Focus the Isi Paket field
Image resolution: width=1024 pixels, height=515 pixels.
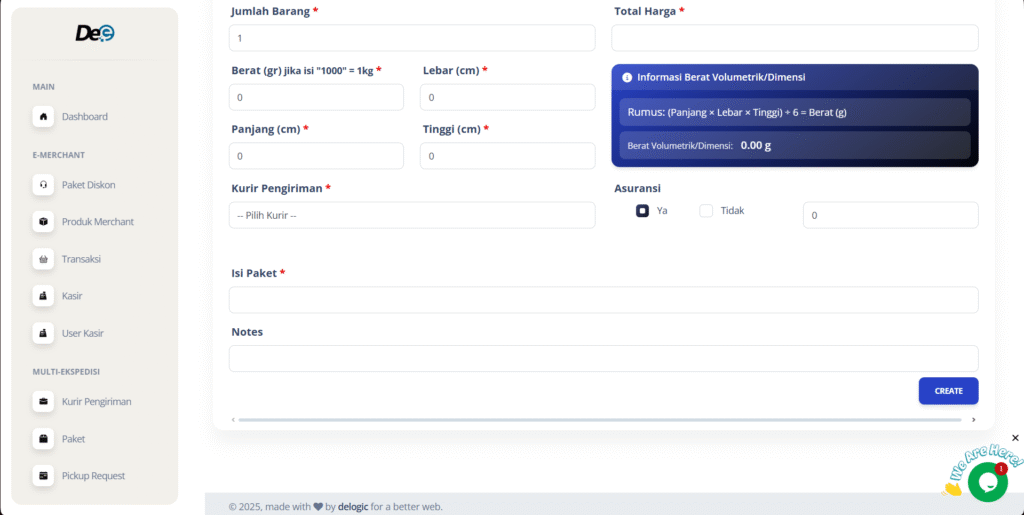[603, 300]
